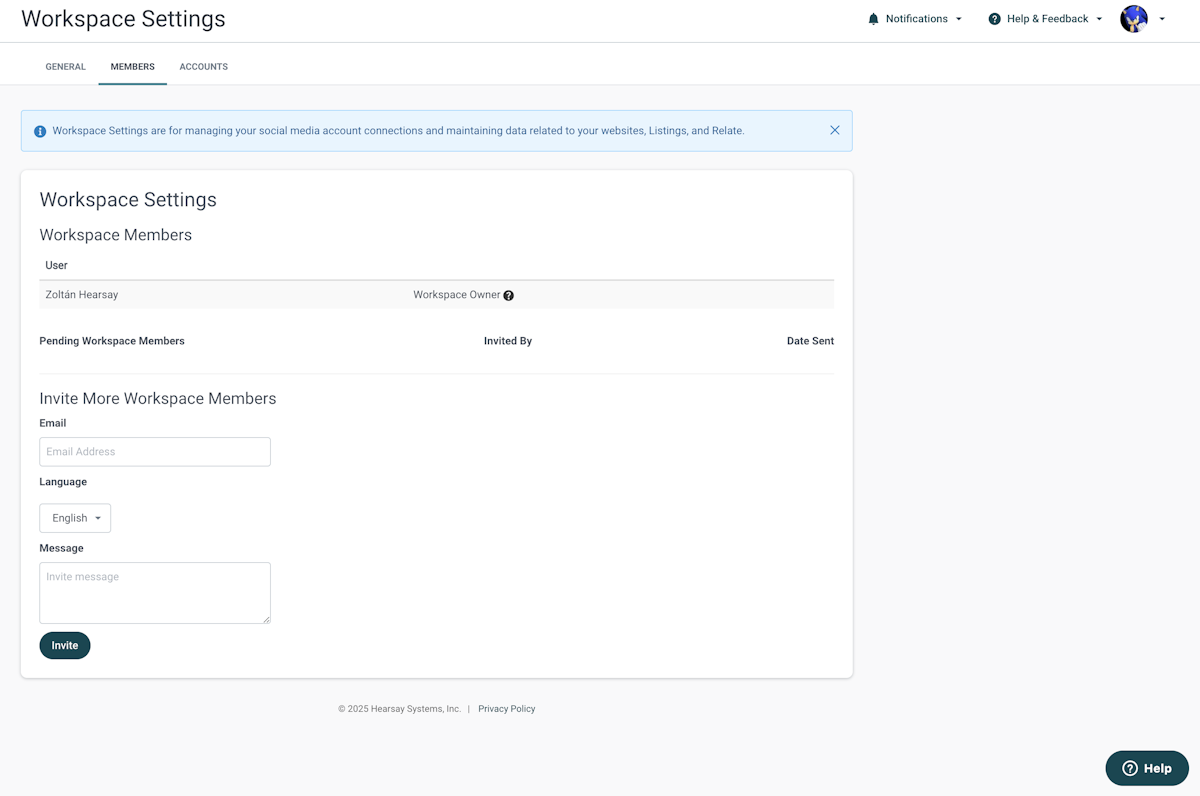Dismiss the blue info banner
This screenshot has width=1200, height=796.
[x=835, y=130]
